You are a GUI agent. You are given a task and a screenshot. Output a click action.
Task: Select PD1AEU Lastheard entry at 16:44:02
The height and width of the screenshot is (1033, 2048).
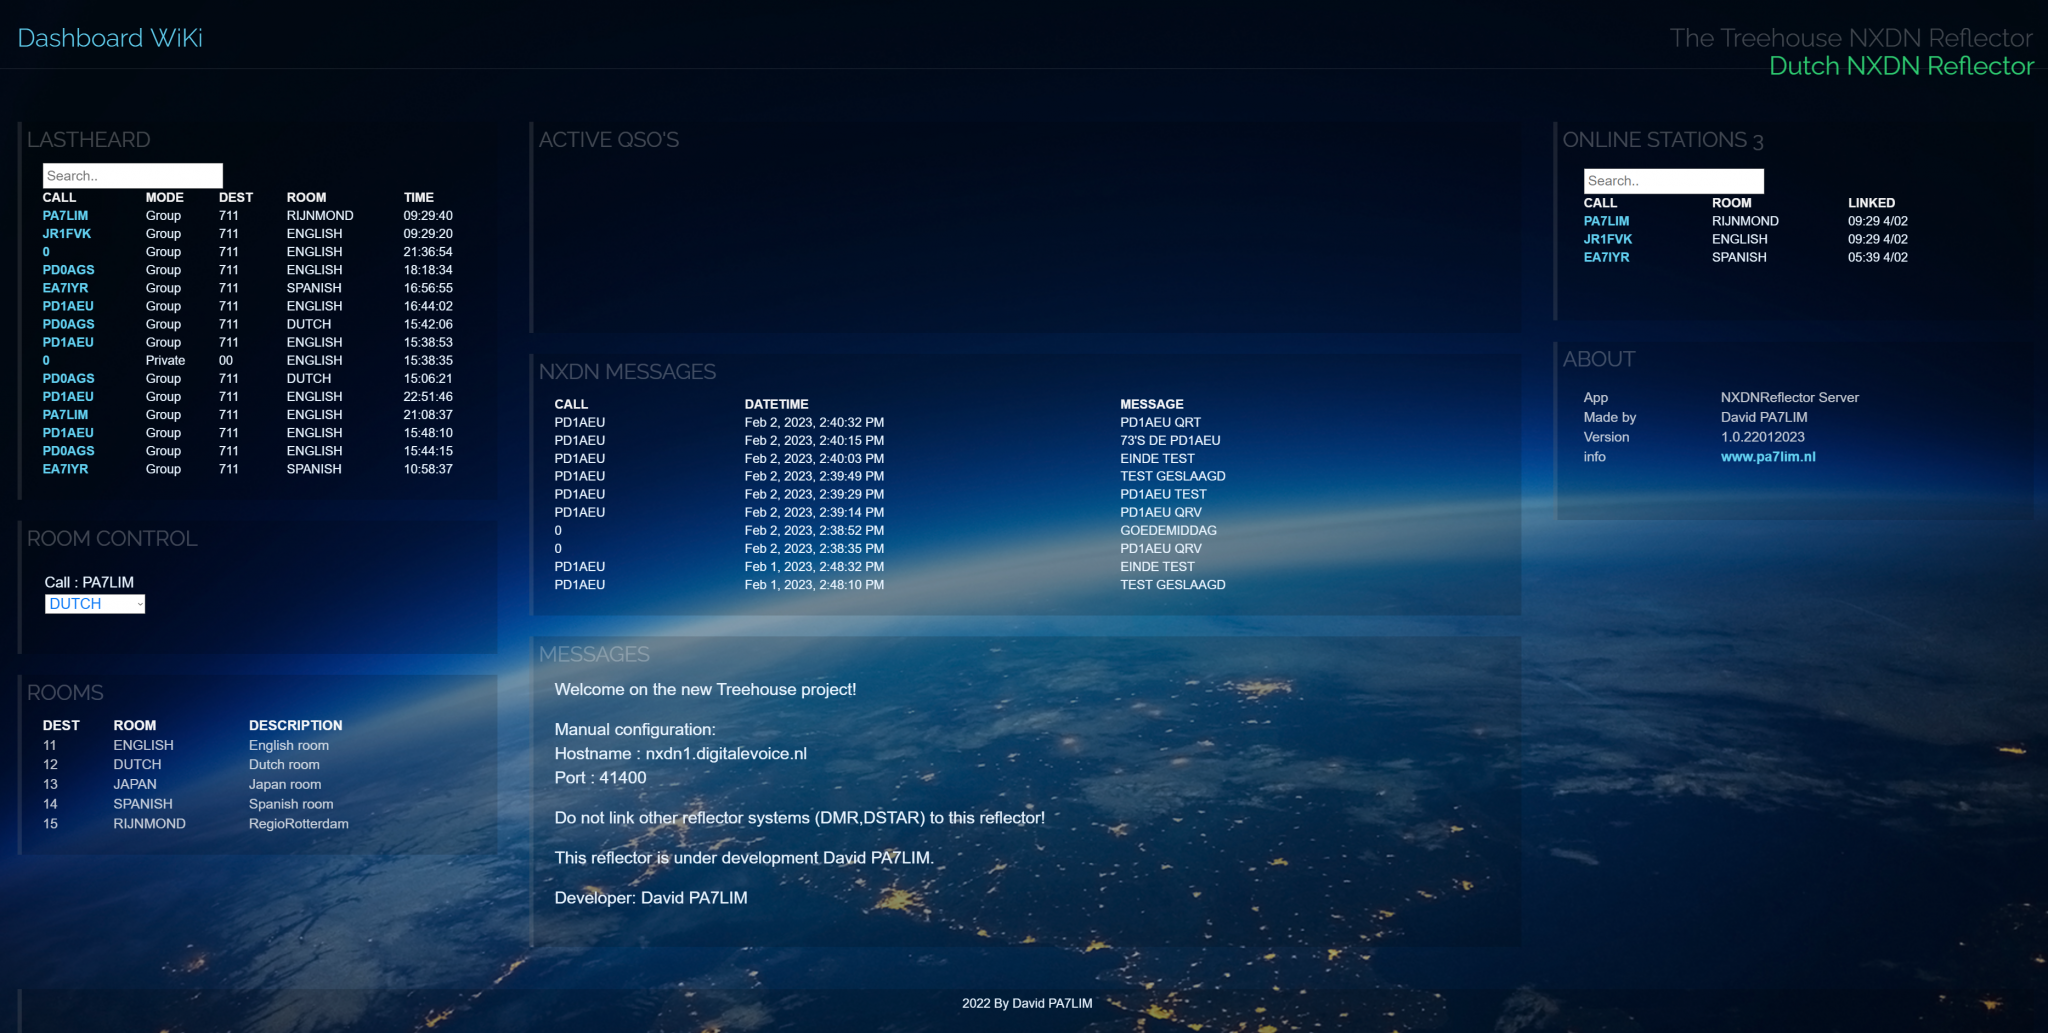[x=68, y=306]
